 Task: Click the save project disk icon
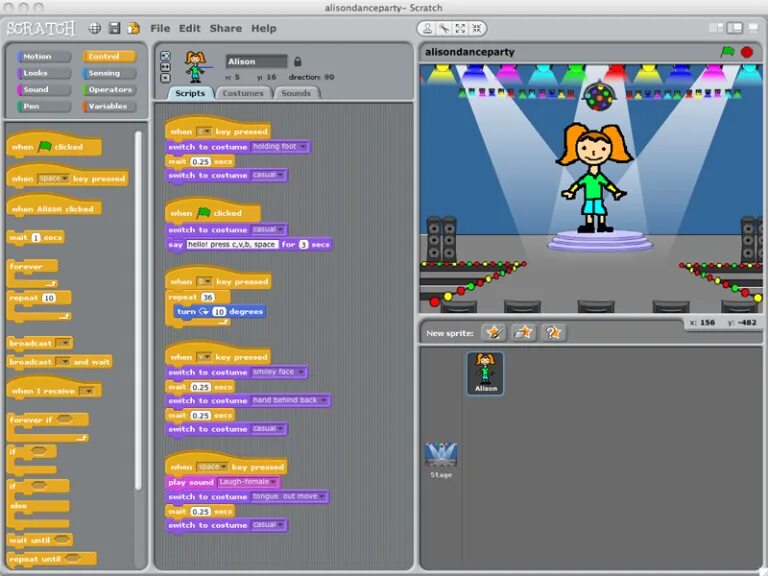pos(114,28)
